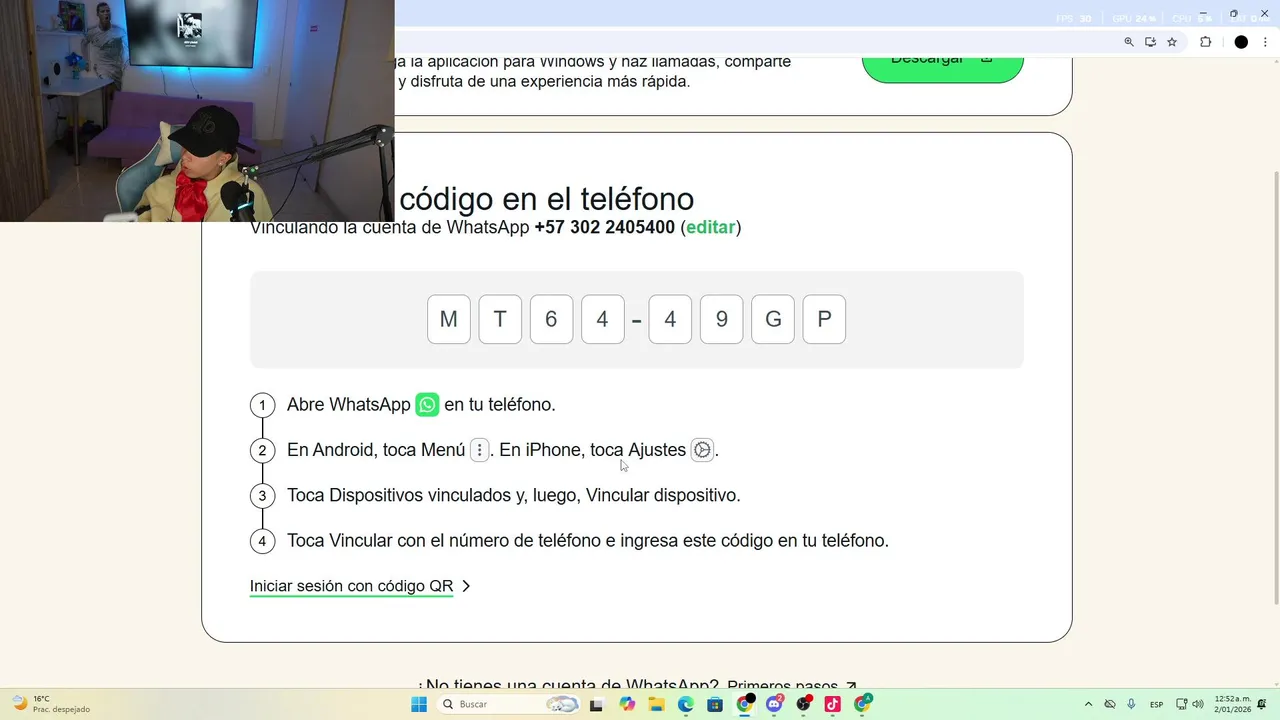Image resolution: width=1280 pixels, height=720 pixels.
Task: Click the volume speaker icon in tray
Action: [1198, 704]
